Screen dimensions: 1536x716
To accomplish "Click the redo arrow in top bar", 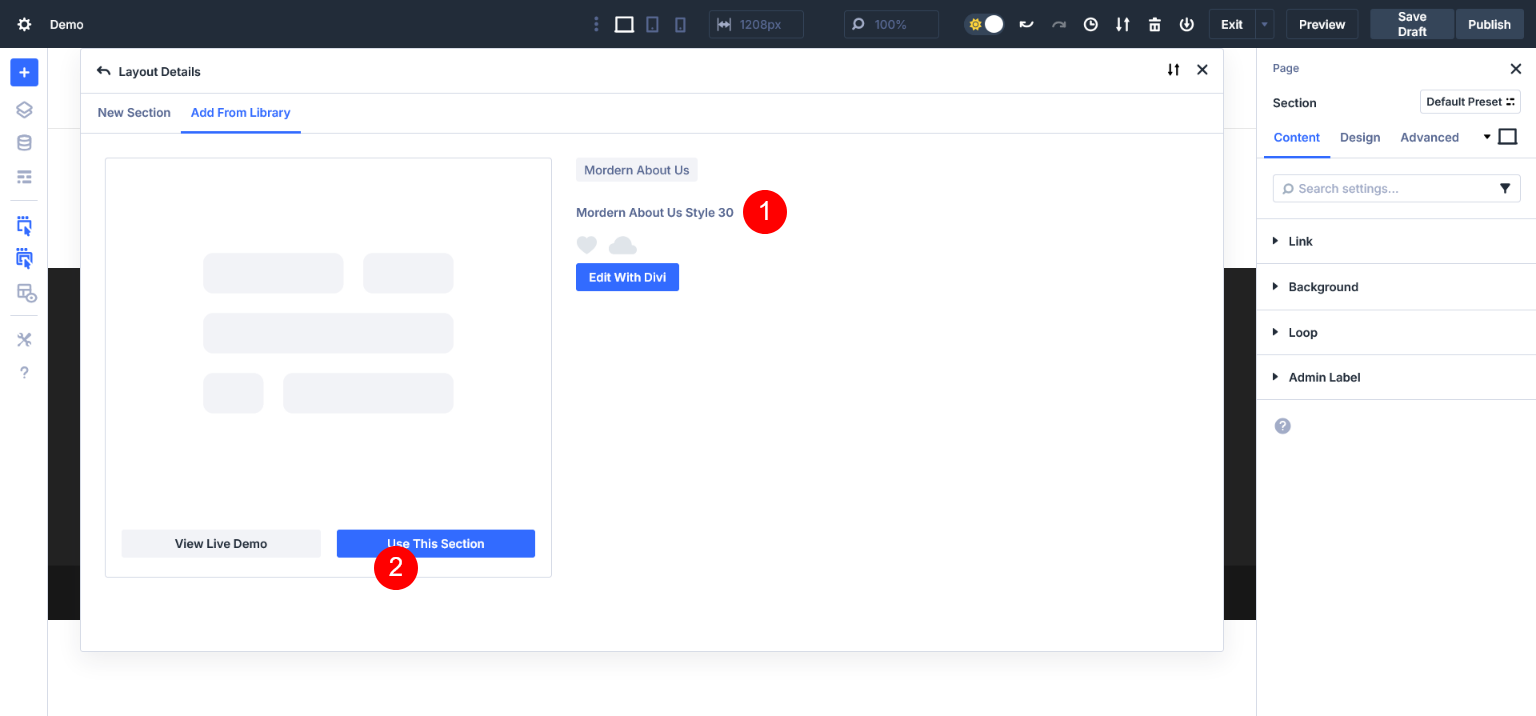I will coord(1059,24).
